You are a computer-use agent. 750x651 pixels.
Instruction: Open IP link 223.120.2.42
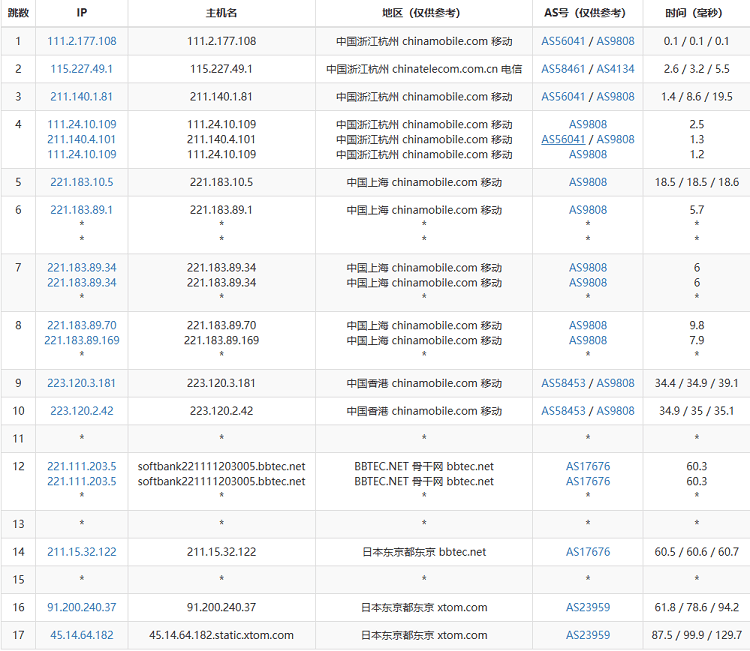click(82, 411)
